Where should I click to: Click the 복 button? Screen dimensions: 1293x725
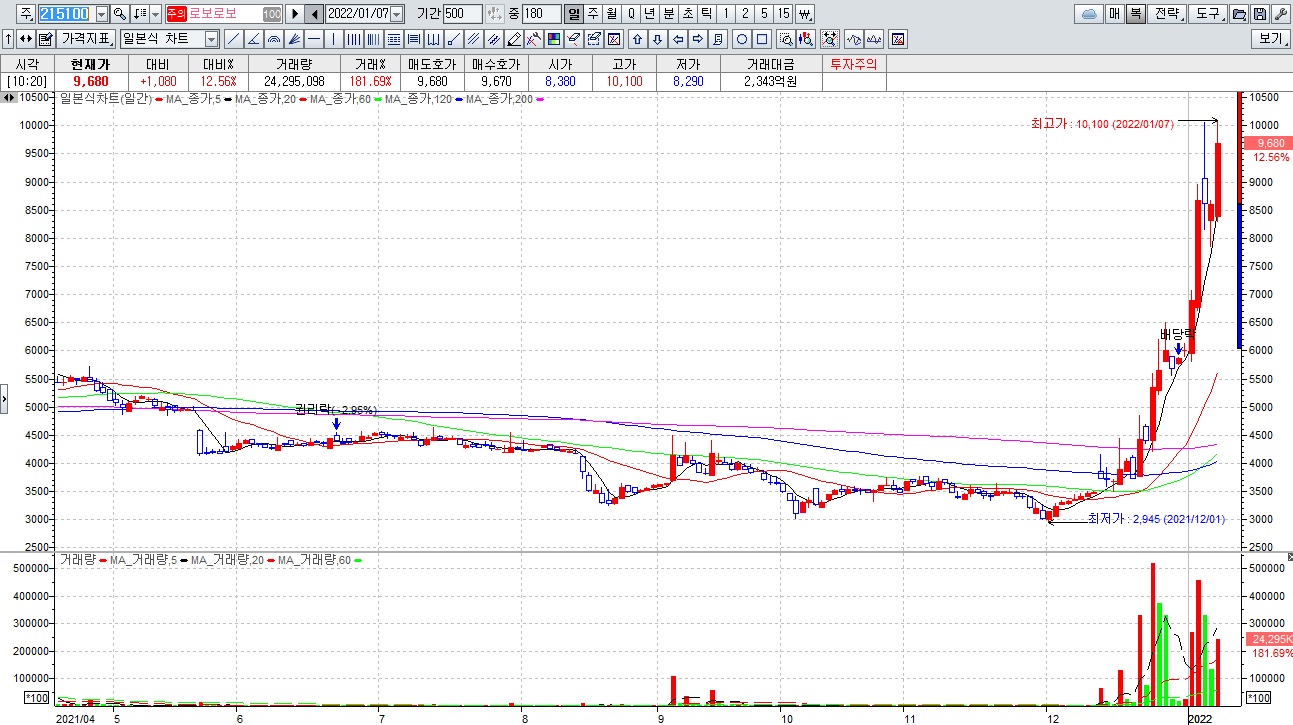pos(1135,14)
